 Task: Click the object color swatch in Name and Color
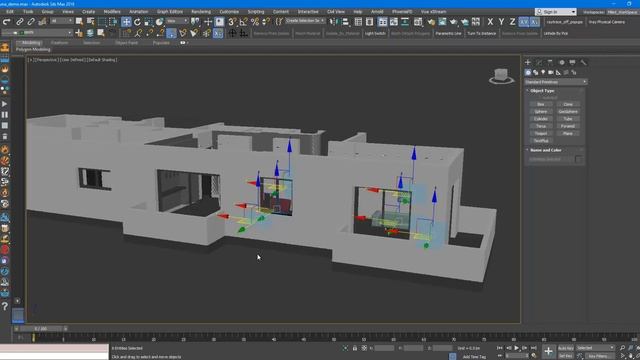point(579,159)
